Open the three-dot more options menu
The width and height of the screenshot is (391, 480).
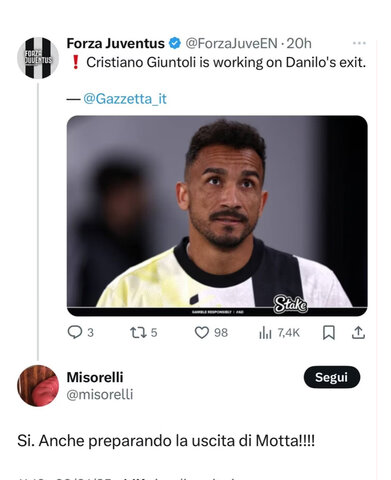(359, 43)
